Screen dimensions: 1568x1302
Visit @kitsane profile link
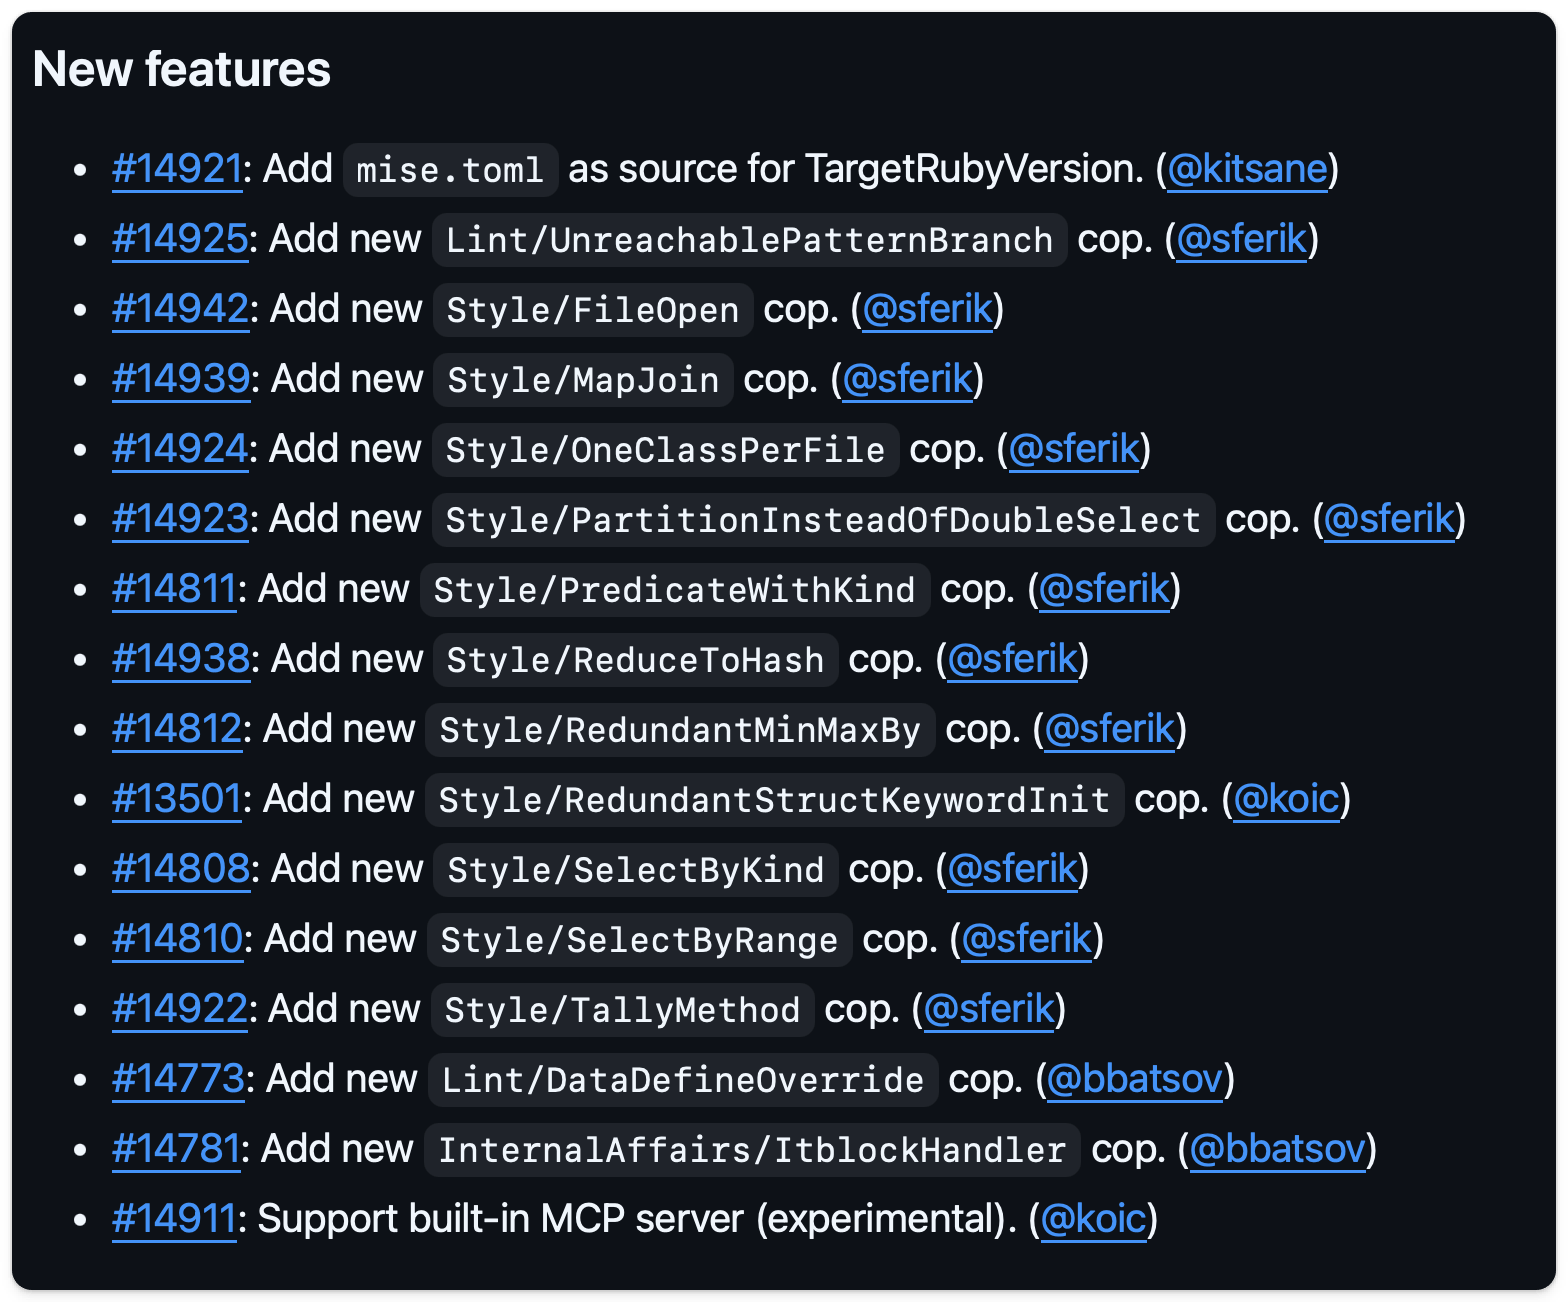(1247, 169)
